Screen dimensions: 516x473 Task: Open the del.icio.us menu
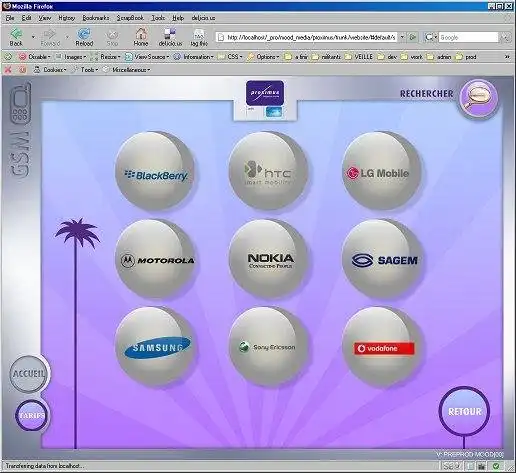[203, 18]
